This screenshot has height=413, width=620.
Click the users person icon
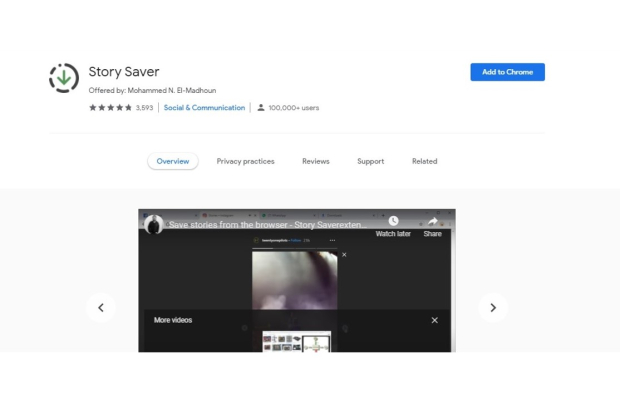[261, 108]
